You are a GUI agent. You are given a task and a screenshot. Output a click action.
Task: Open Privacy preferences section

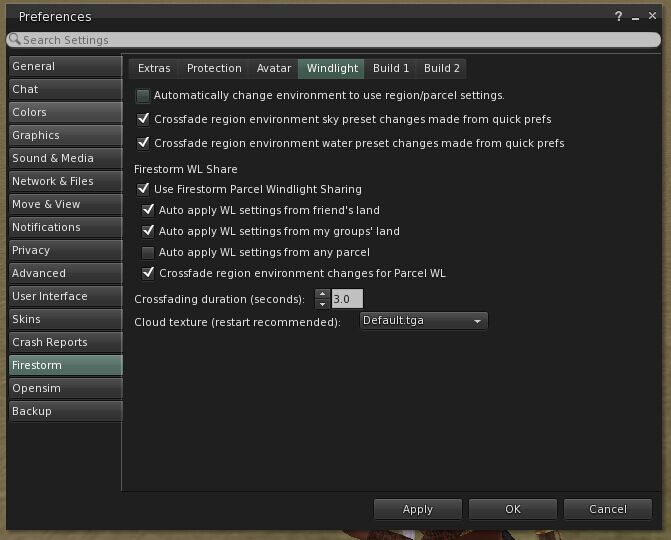coord(65,250)
